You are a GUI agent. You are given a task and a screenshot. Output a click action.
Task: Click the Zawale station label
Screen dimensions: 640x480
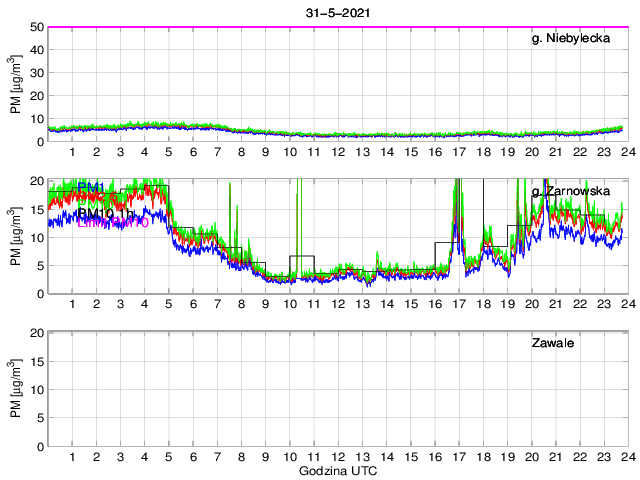pos(552,344)
